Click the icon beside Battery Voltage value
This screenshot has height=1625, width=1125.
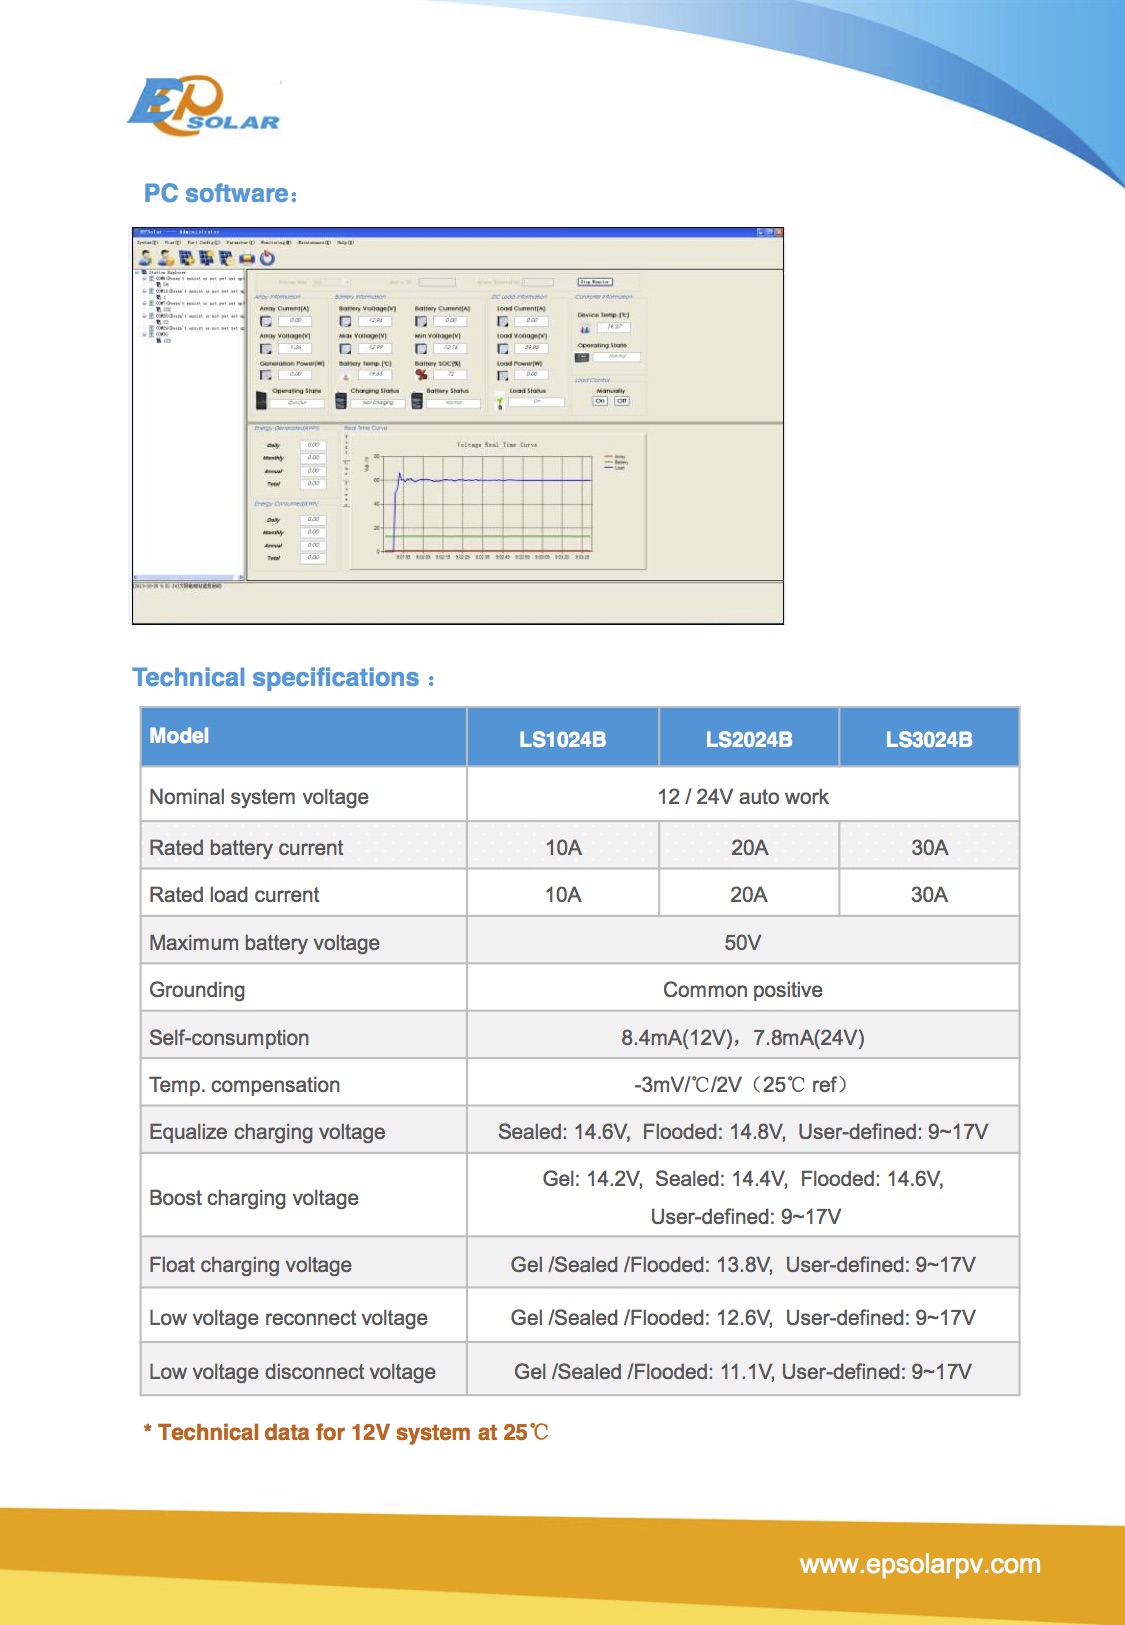click(345, 321)
